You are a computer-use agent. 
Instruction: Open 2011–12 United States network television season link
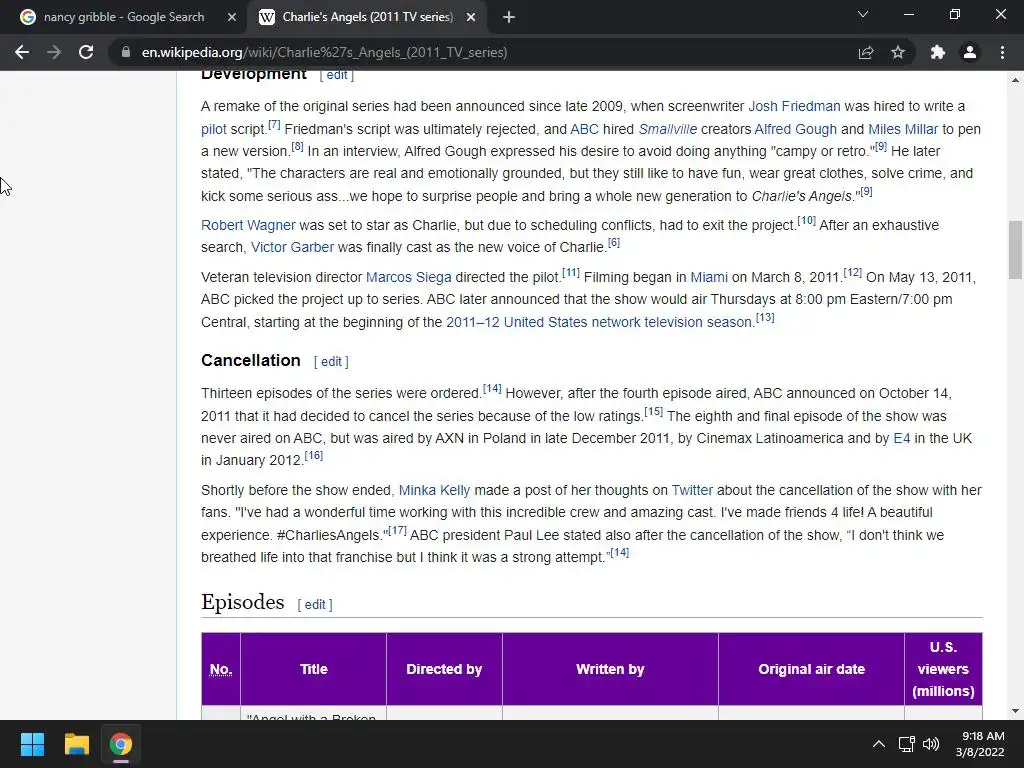point(599,322)
